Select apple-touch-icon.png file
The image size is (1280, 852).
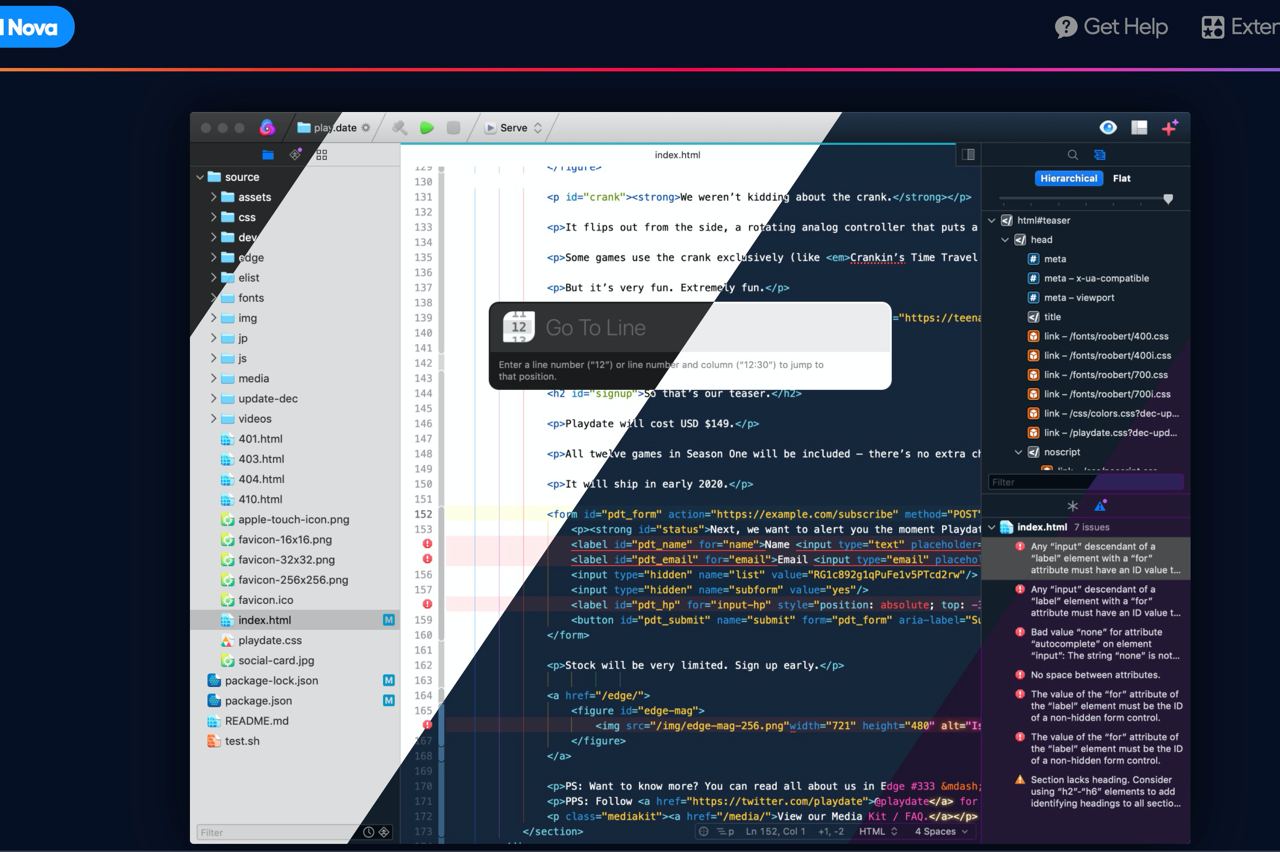point(296,519)
